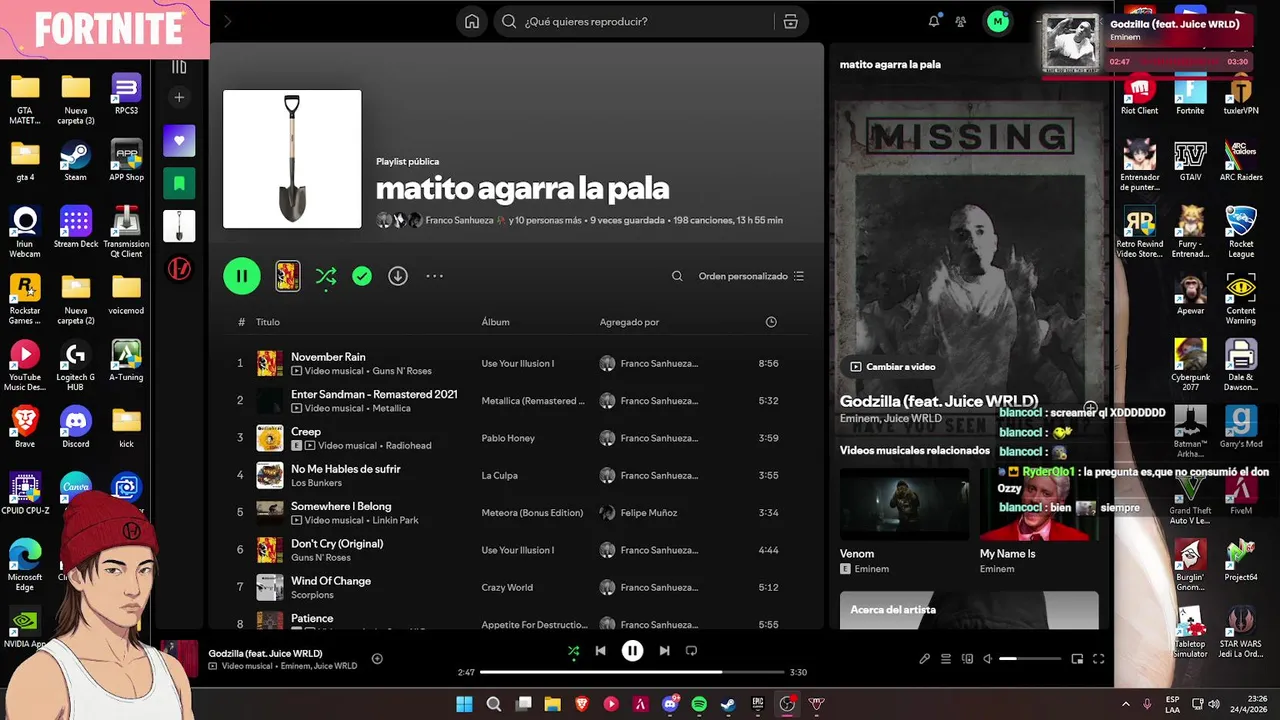Open the Epic Games icon in the taskbar
Image resolution: width=1280 pixels, height=720 pixels.
pyautogui.click(x=758, y=704)
